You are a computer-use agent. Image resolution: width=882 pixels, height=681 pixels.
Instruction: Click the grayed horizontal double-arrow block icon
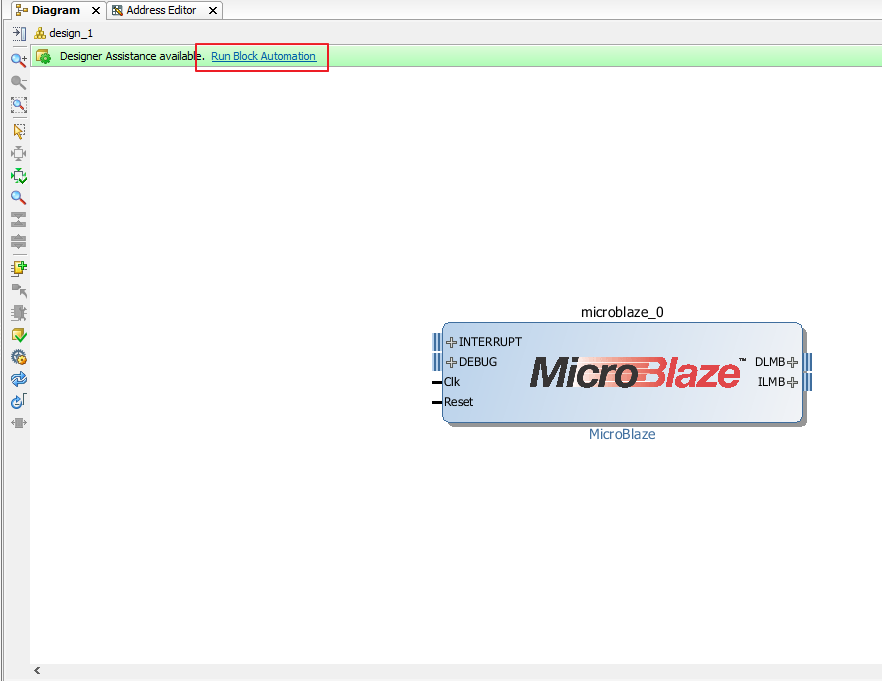(x=19, y=423)
